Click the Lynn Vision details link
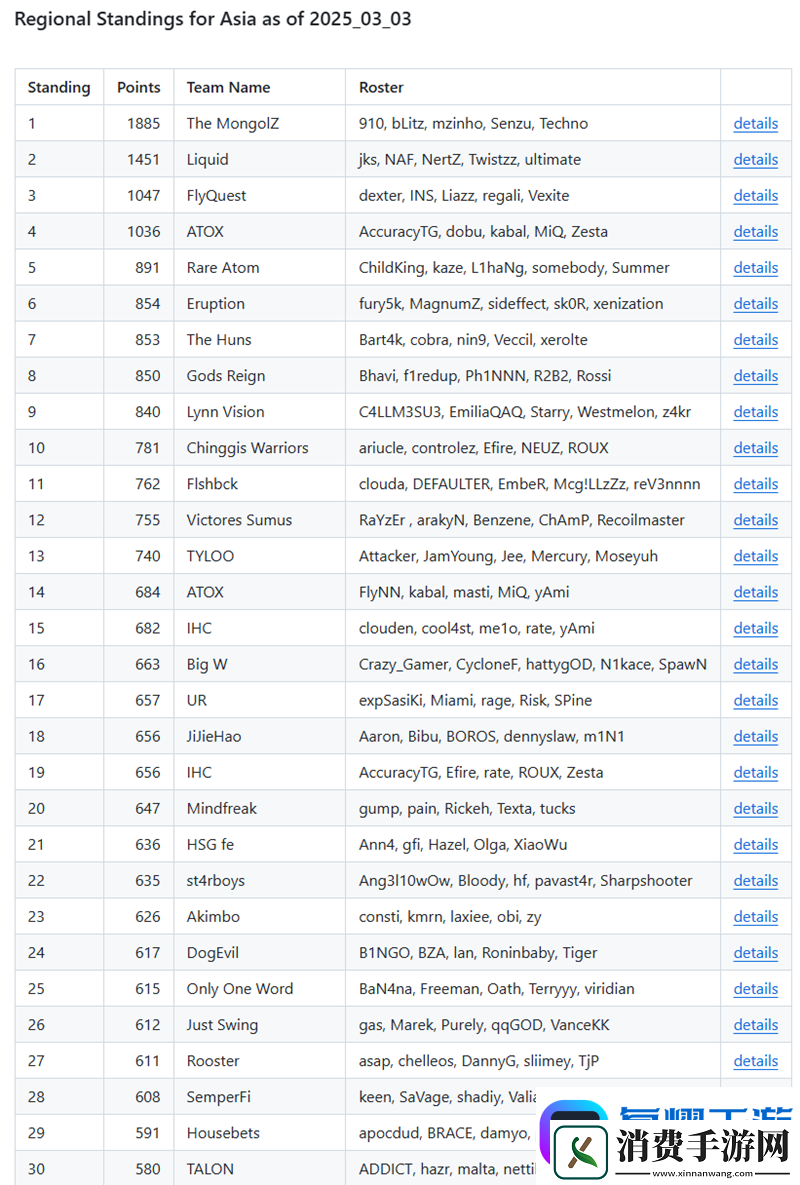800x1185 pixels. click(755, 412)
